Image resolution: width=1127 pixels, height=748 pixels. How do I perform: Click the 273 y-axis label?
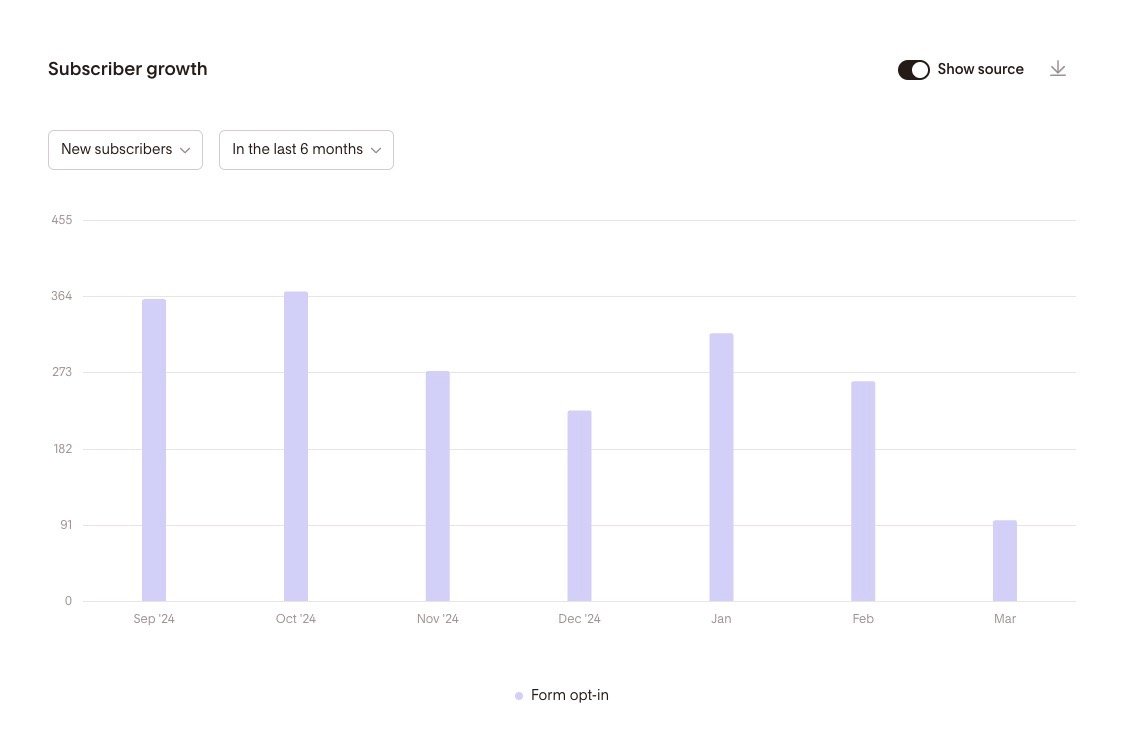[62, 372]
